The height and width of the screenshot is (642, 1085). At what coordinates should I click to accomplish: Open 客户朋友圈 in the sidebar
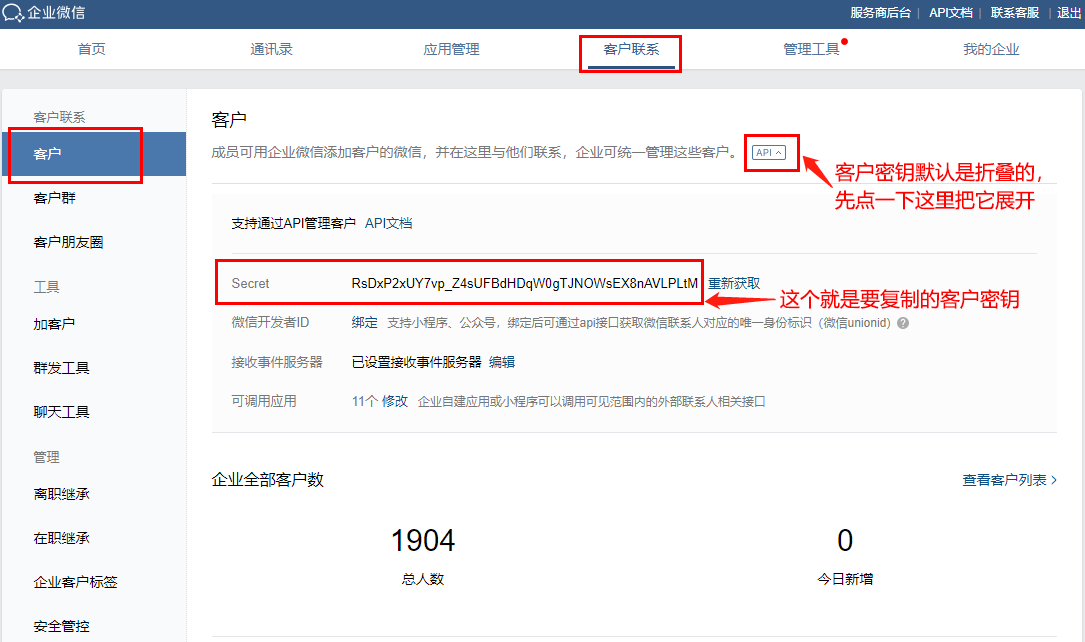(69, 243)
